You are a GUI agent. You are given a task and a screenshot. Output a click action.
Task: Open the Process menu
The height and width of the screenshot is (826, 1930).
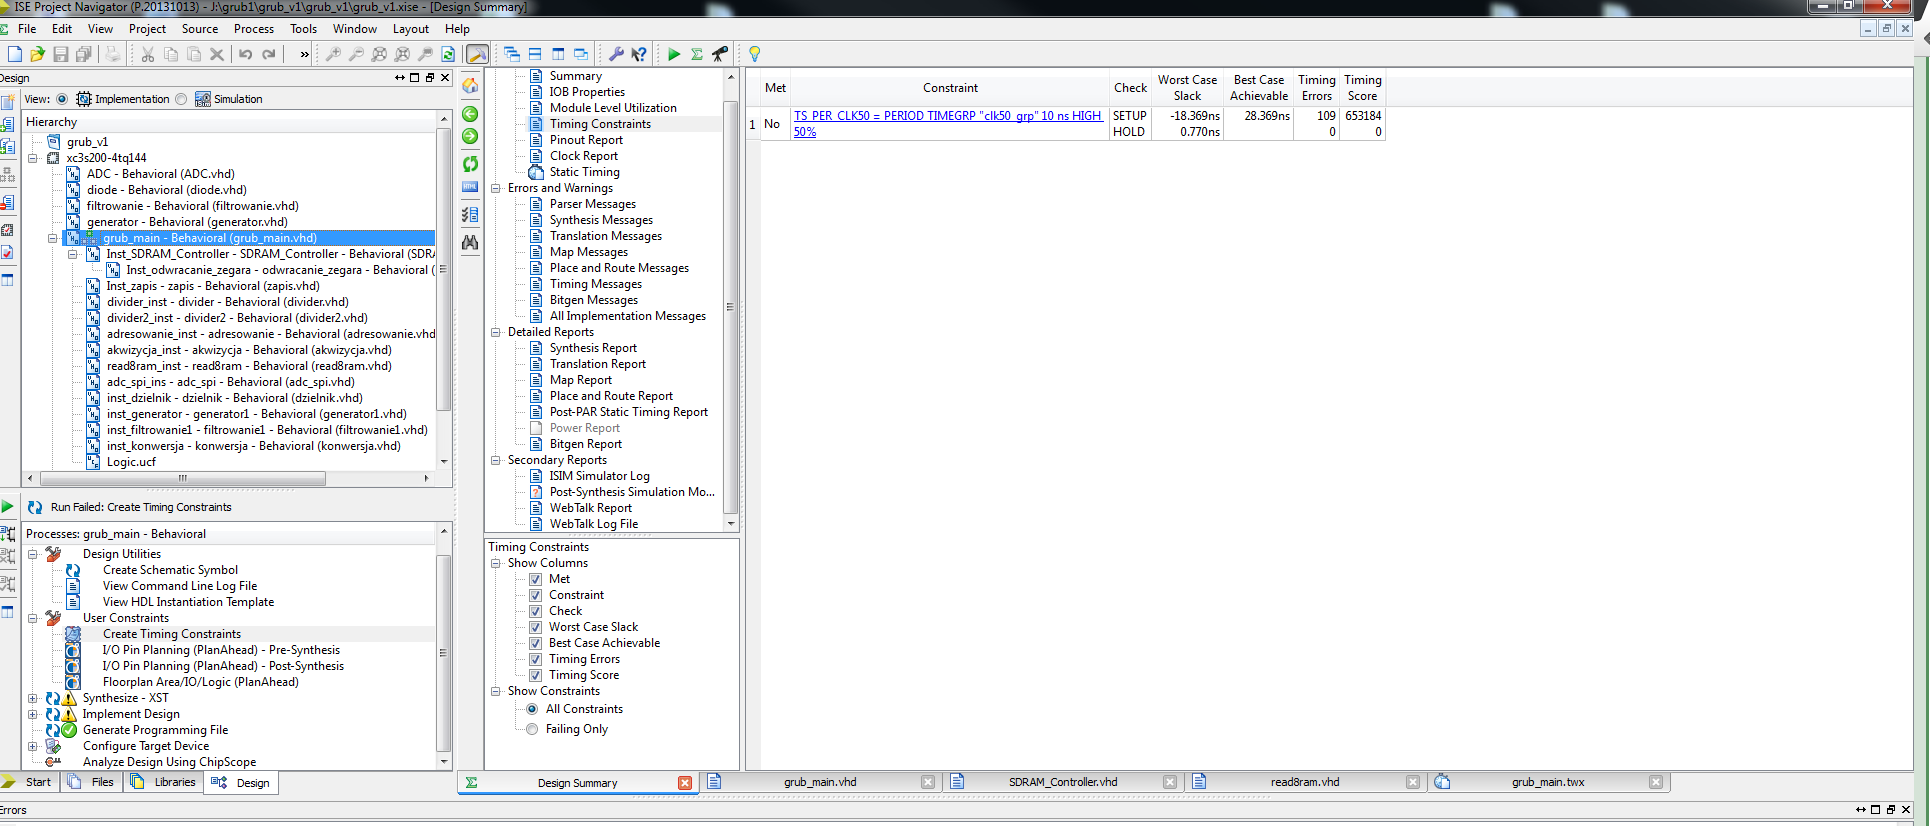tap(254, 29)
